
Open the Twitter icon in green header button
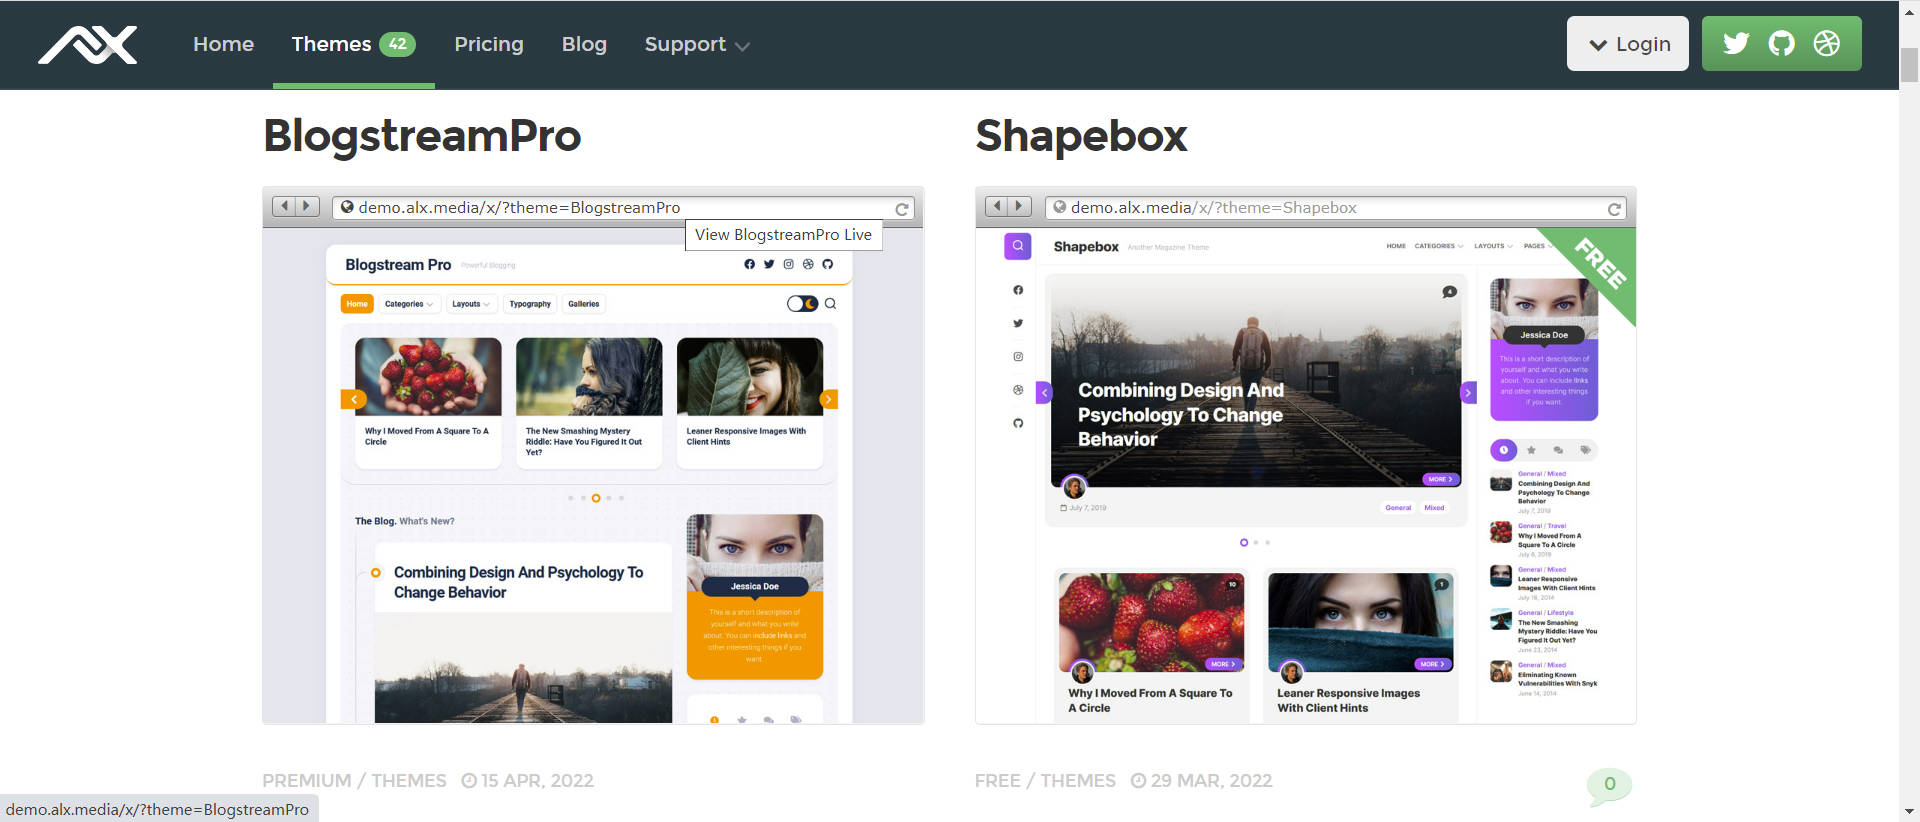coord(1736,43)
